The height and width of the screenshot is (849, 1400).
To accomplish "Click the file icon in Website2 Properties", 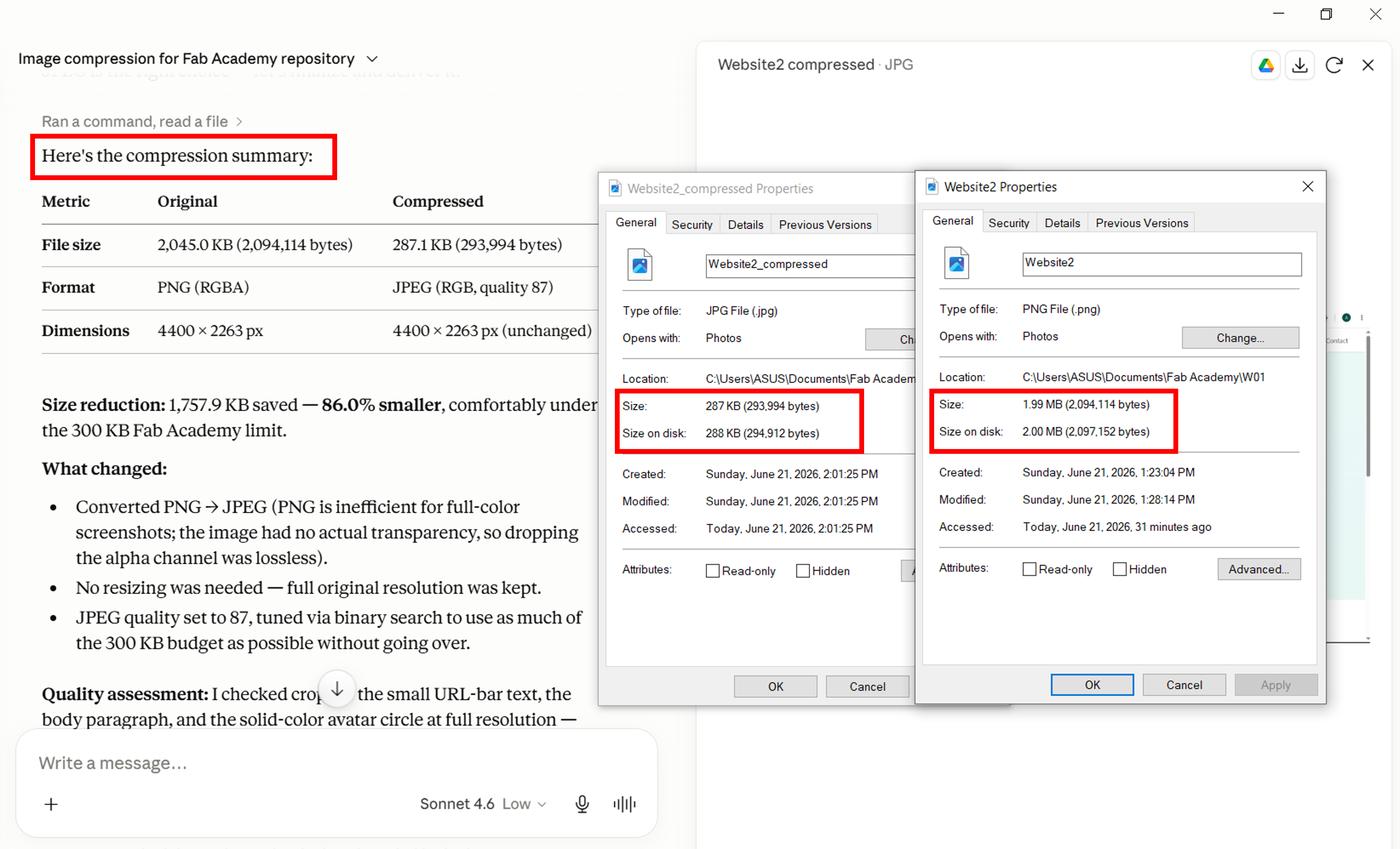I will pos(956,263).
